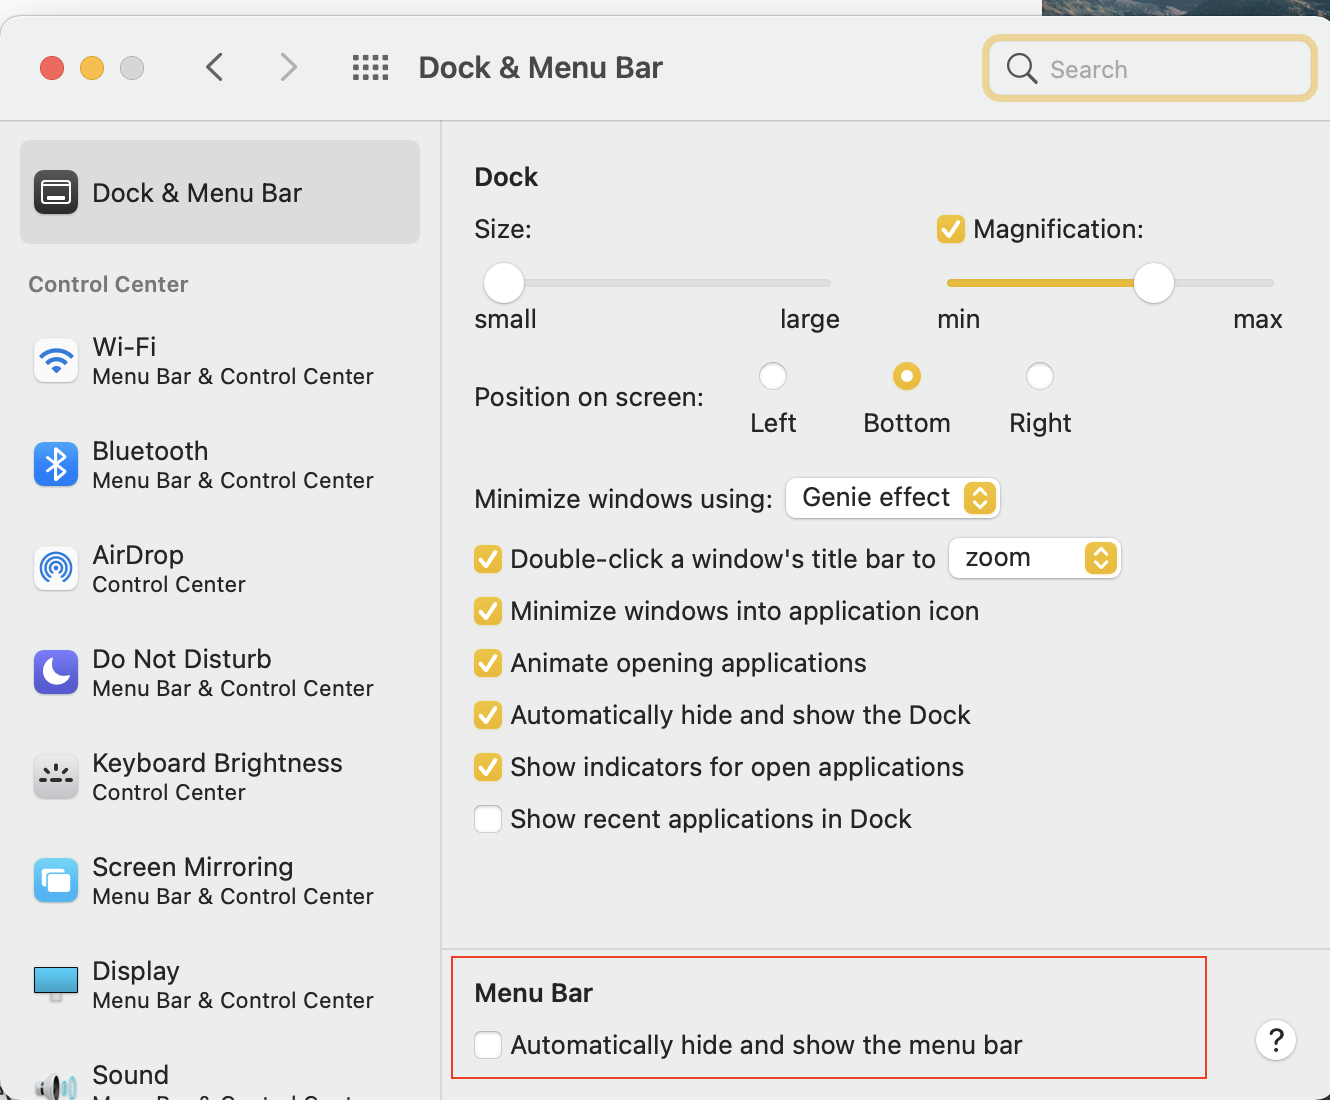
Task: Enable Show recent applications in Dock
Action: pos(488,819)
